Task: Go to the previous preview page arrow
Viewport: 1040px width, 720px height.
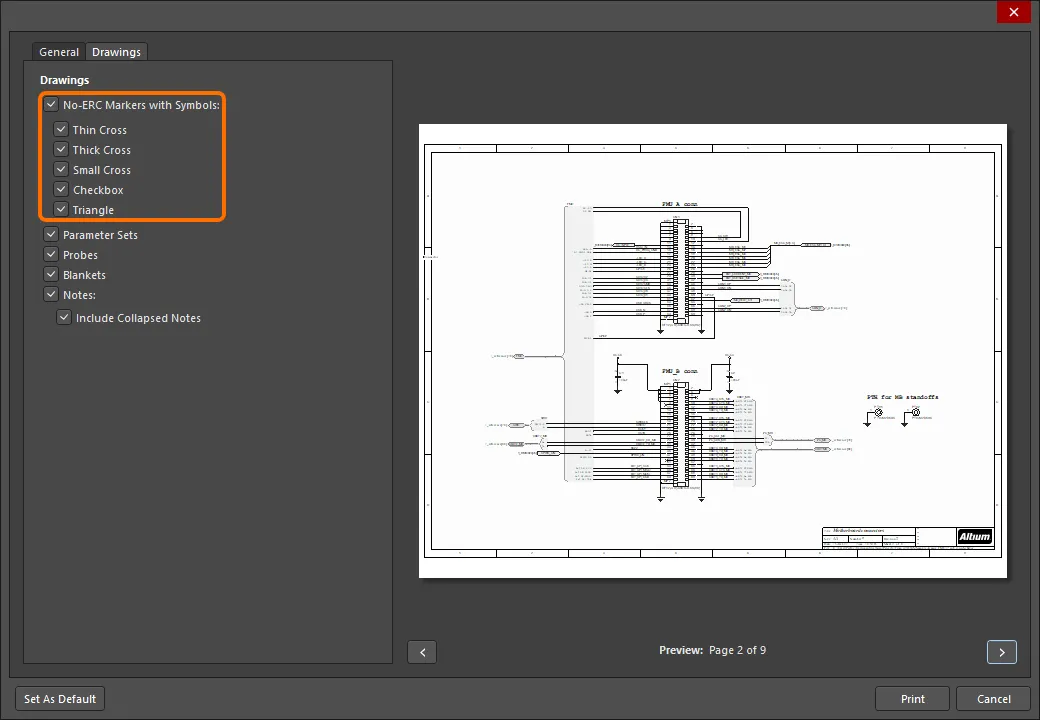Action: (x=422, y=652)
